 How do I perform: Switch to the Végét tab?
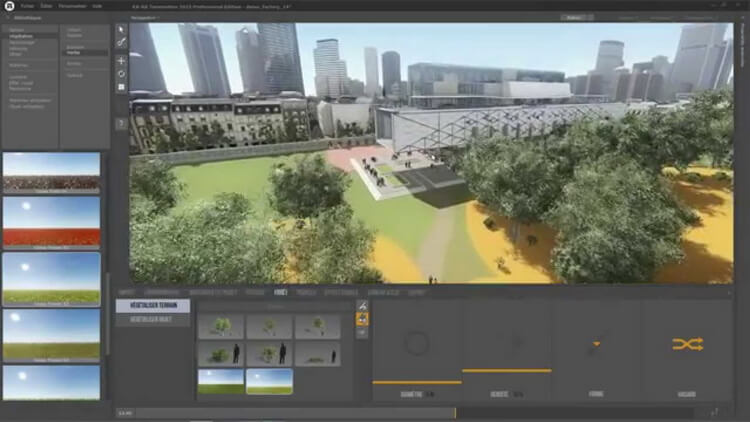[281, 292]
